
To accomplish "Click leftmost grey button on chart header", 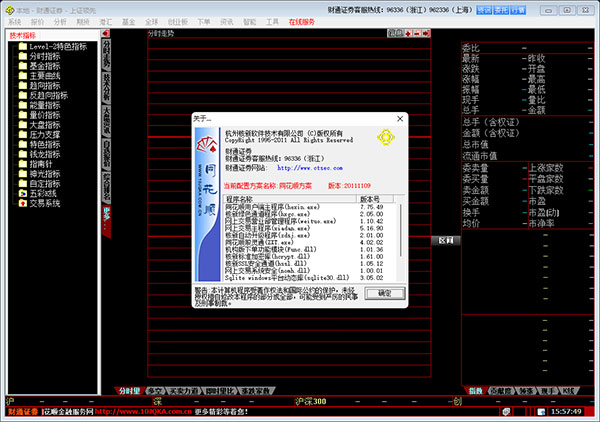I will pos(395,34).
